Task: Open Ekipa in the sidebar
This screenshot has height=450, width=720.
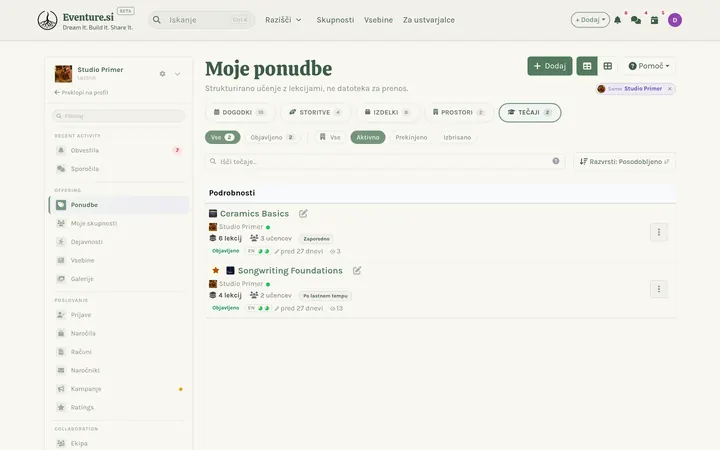Action: [118, 444]
